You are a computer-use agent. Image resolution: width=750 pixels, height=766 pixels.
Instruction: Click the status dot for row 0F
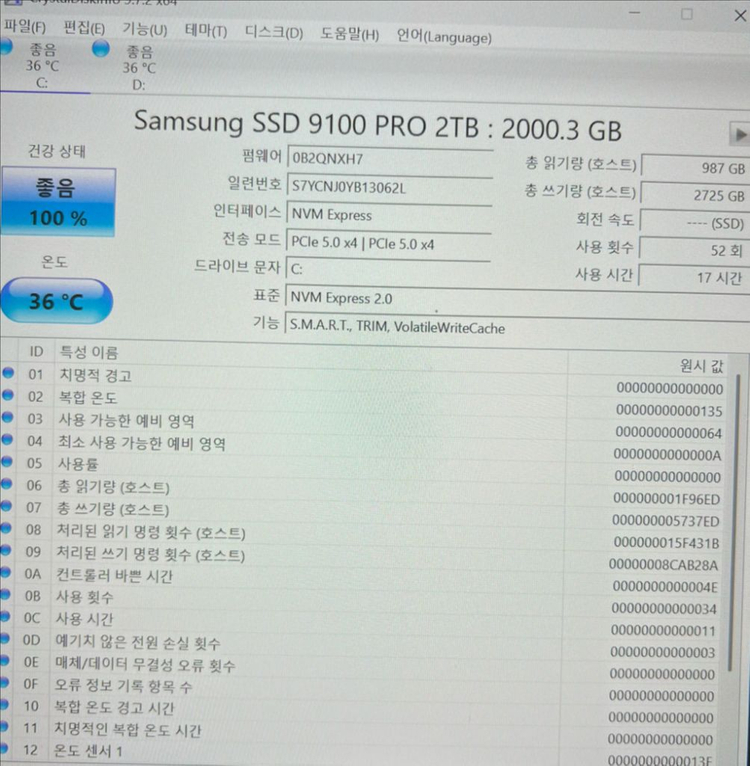3,682
